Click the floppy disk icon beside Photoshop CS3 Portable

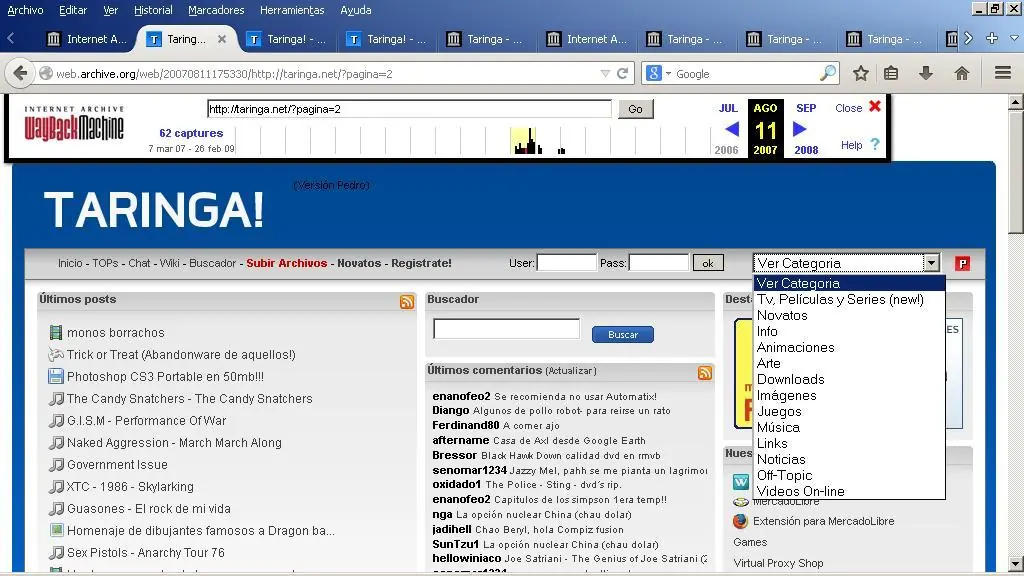[55, 376]
